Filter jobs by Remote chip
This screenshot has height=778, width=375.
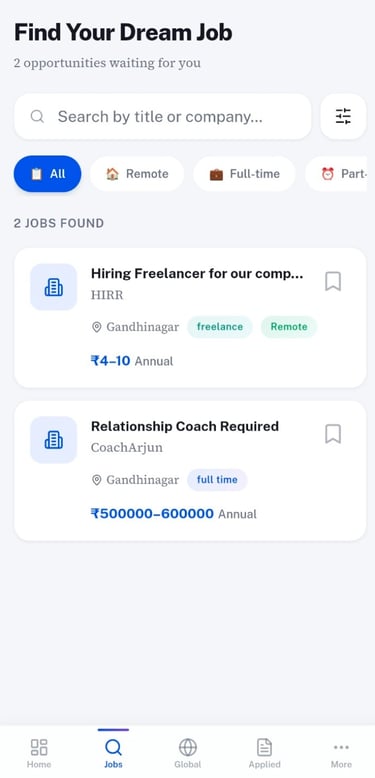pyautogui.click(x=137, y=174)
